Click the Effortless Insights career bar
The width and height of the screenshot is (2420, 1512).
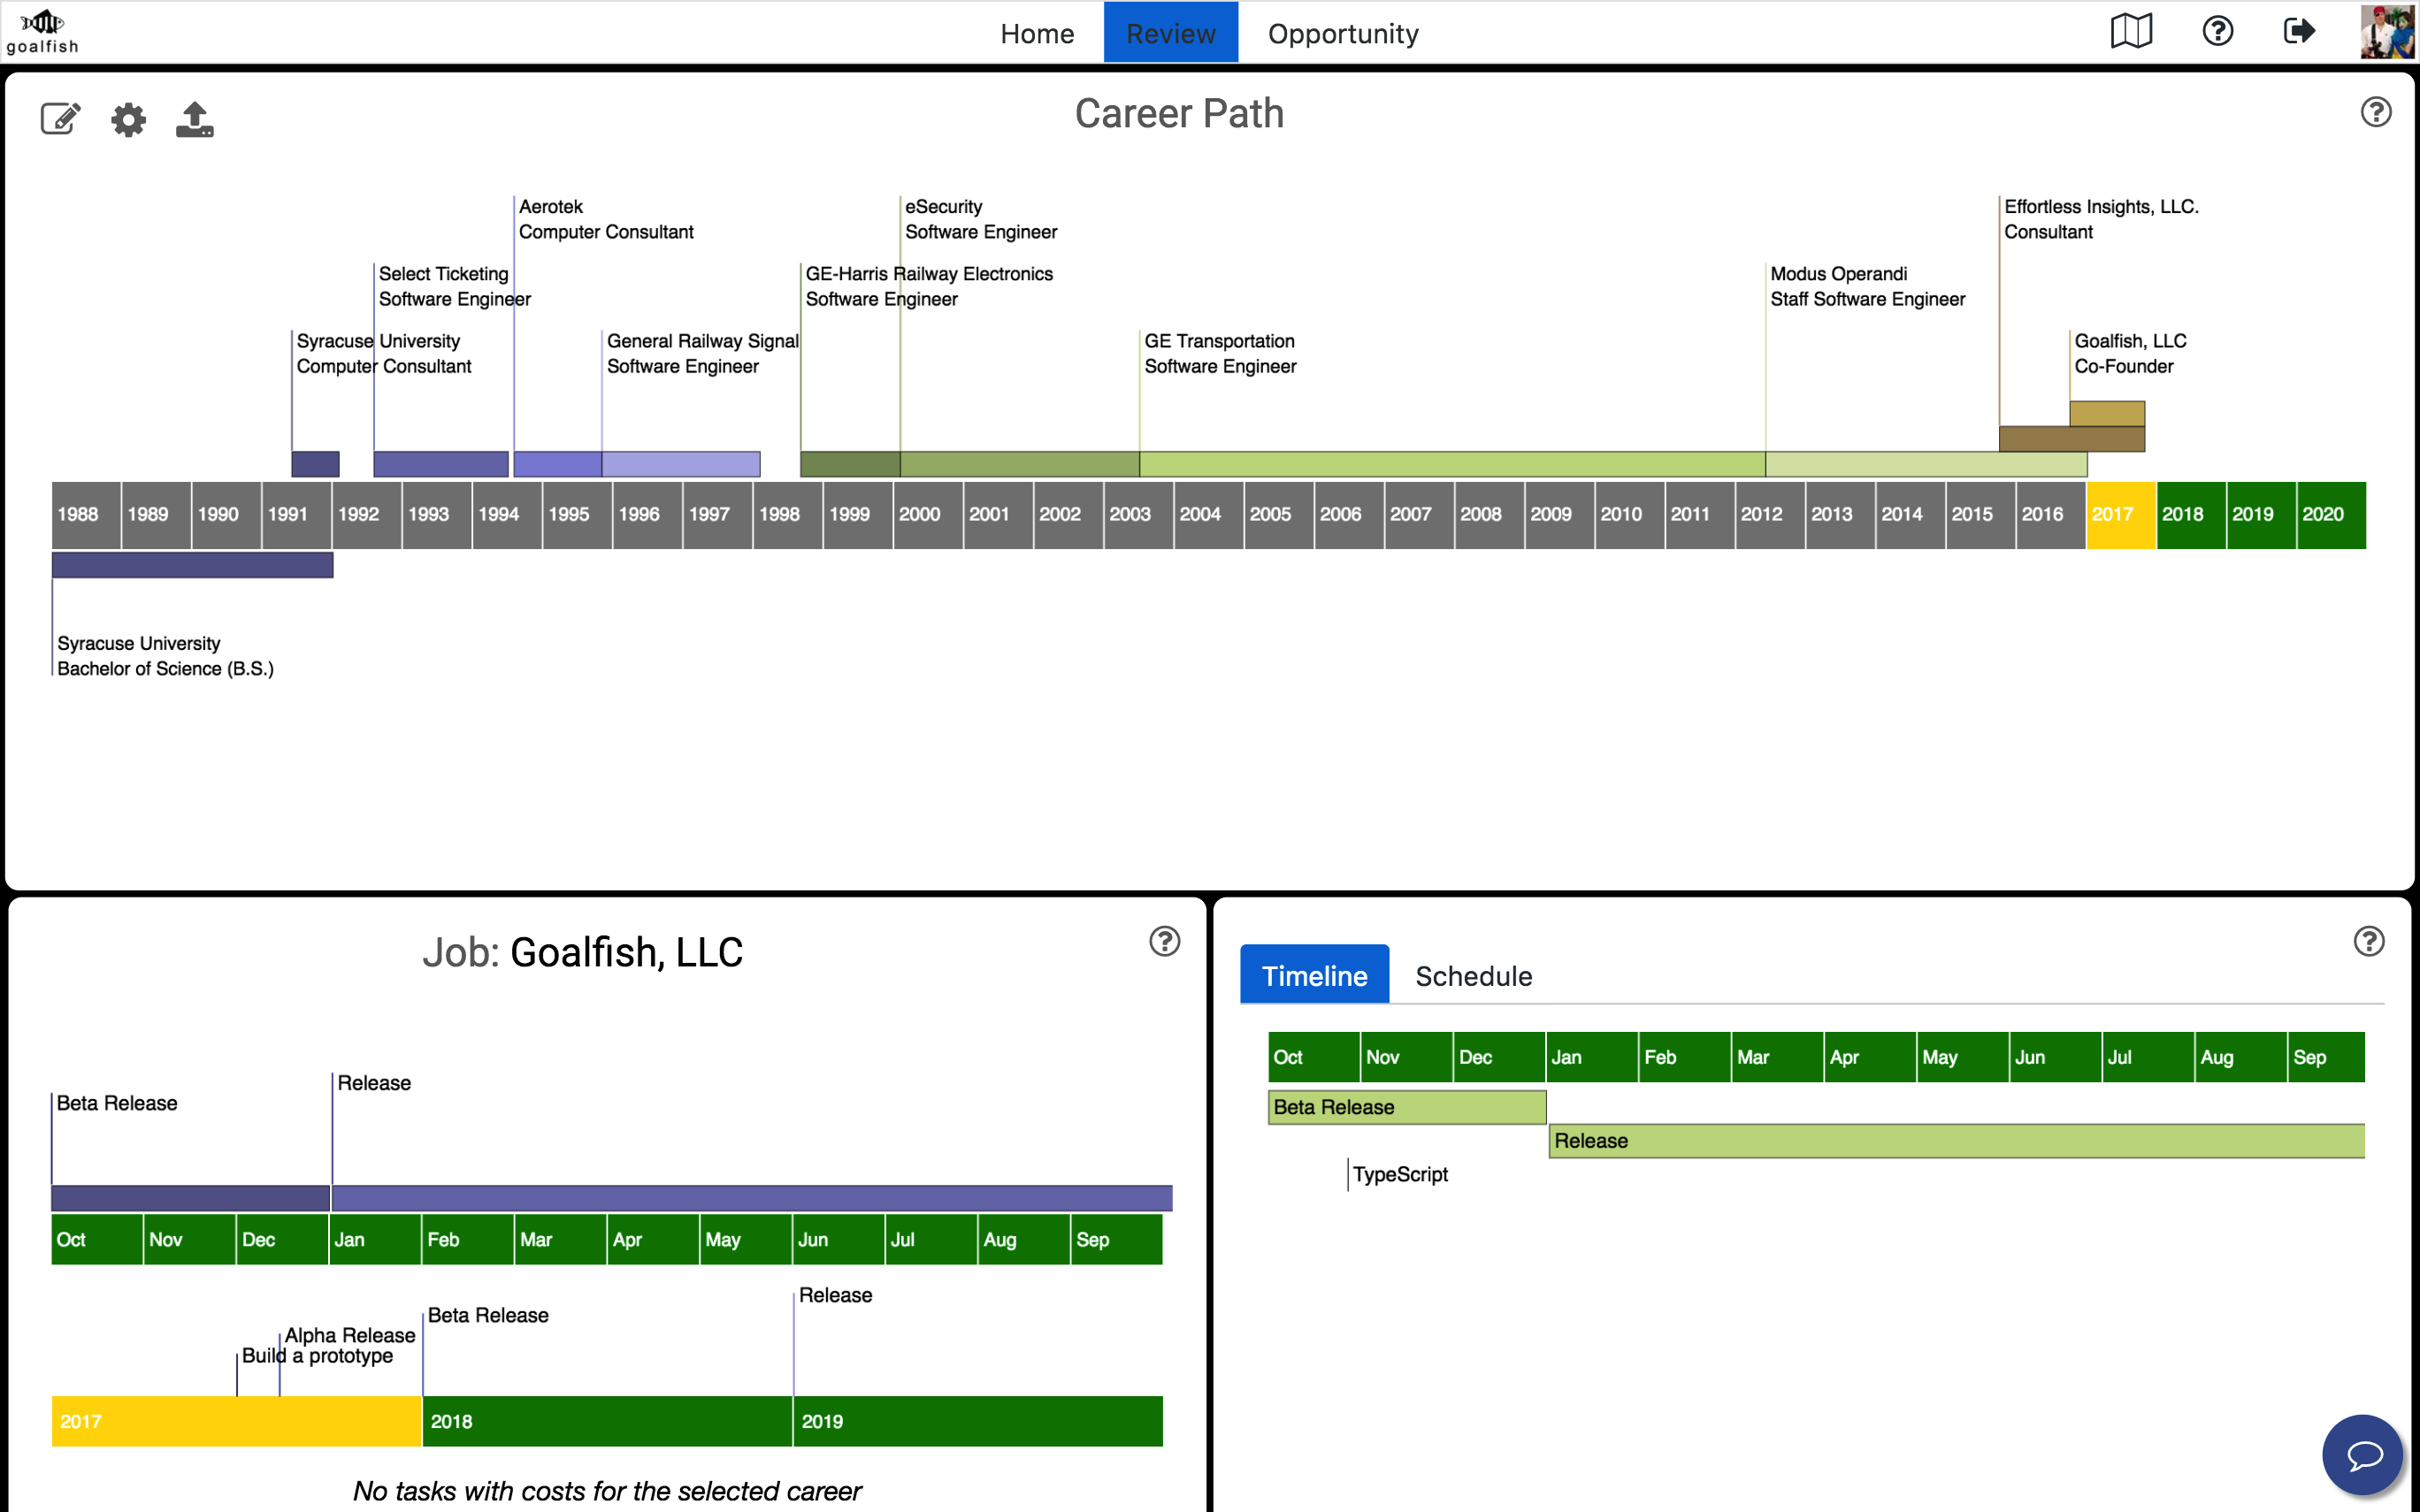pos(2072,439)
